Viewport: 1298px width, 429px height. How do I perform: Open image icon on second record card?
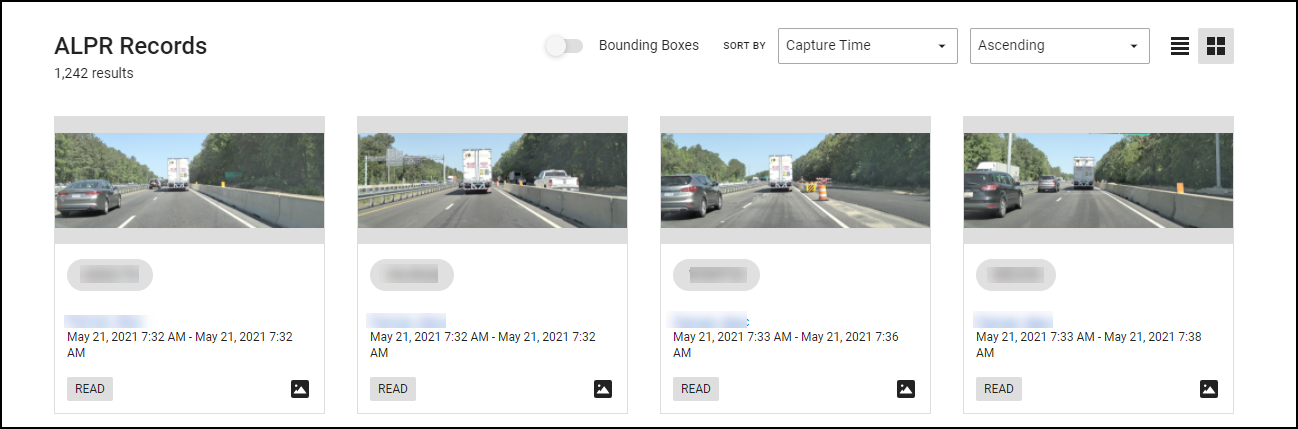click(x=603, y=389)
